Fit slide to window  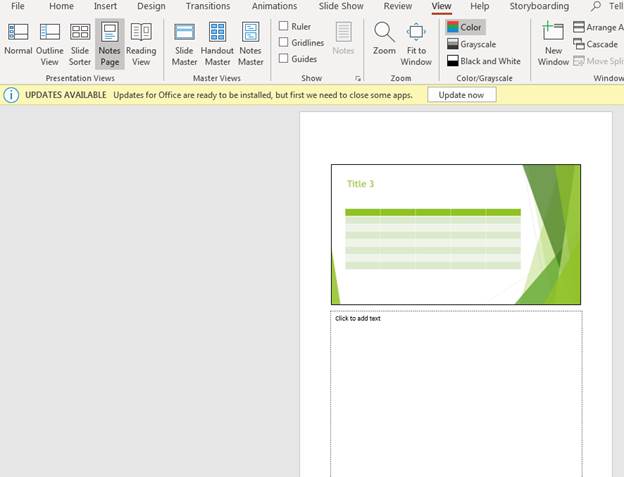click(x=416, y=45)
